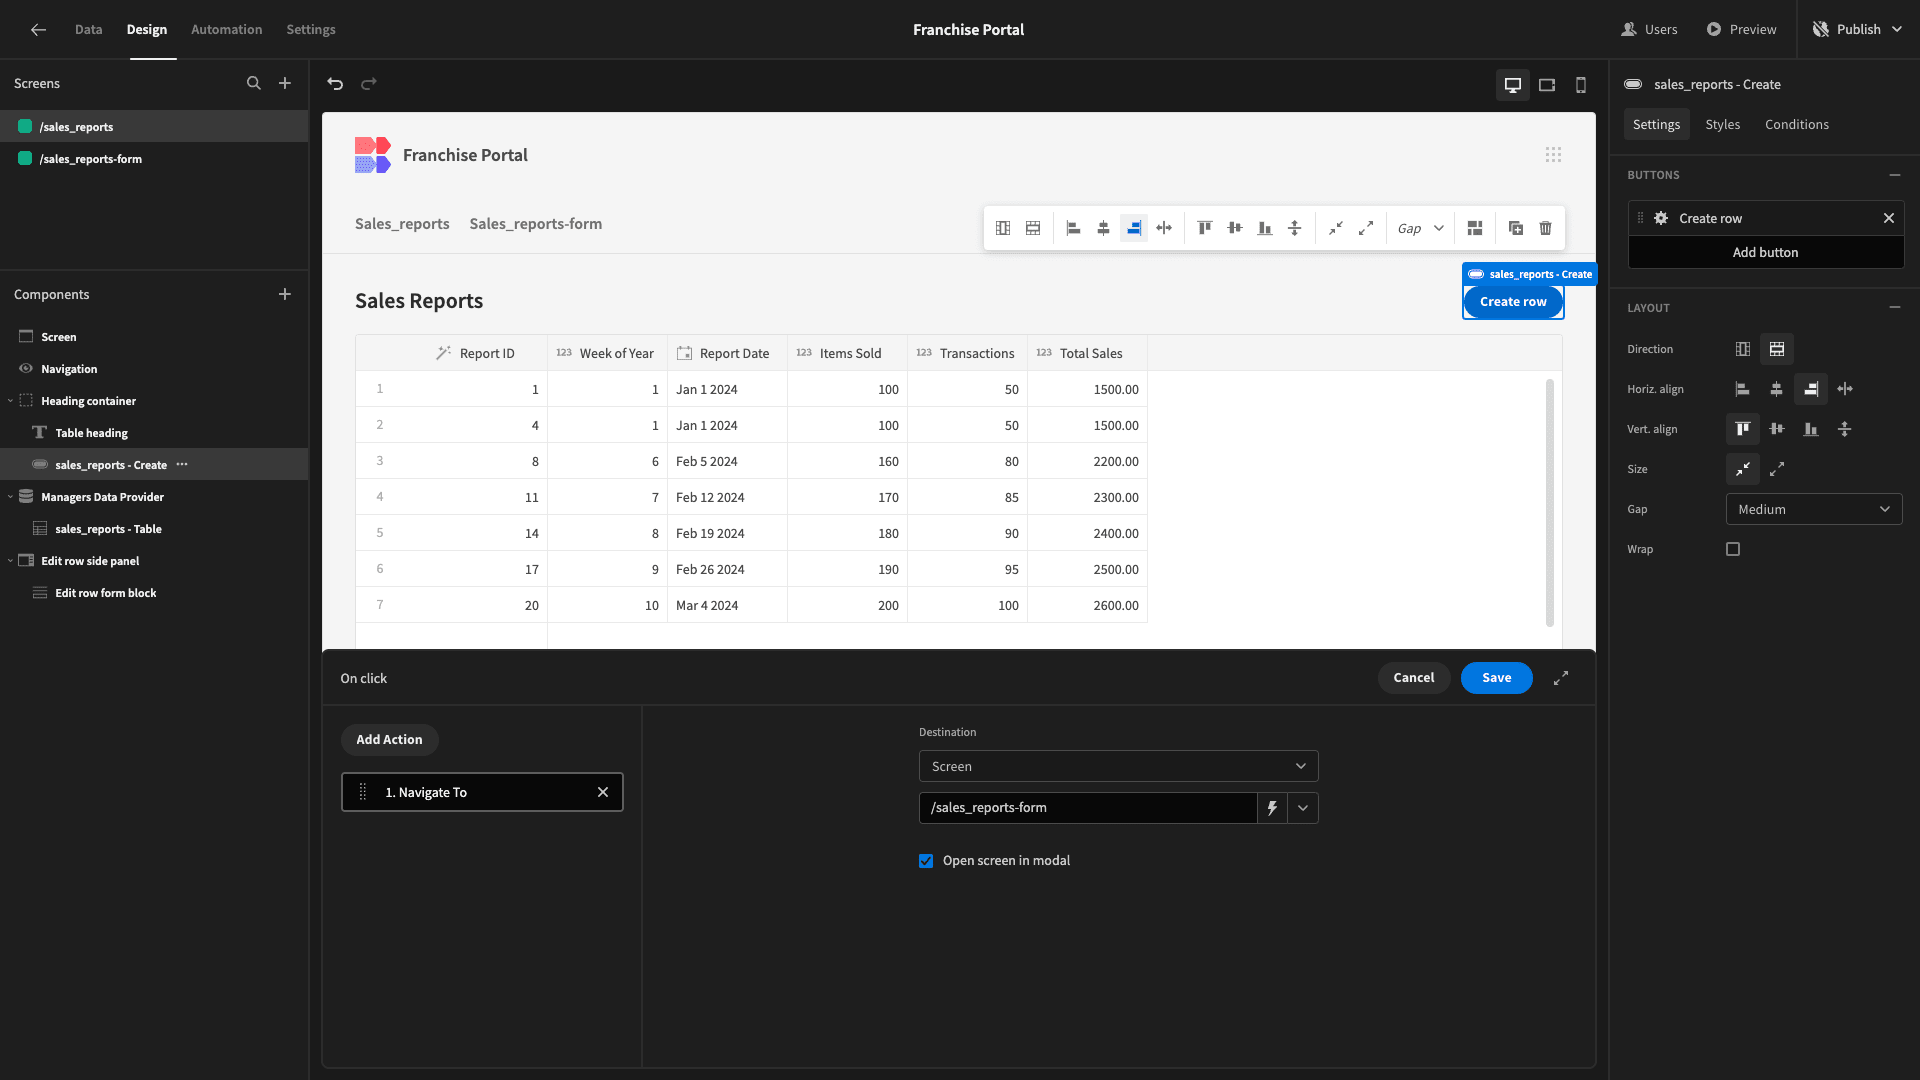Click the delete trash icon in floating toolbar
Screen dimensions: 1920x1080
tap(1546, 228)
